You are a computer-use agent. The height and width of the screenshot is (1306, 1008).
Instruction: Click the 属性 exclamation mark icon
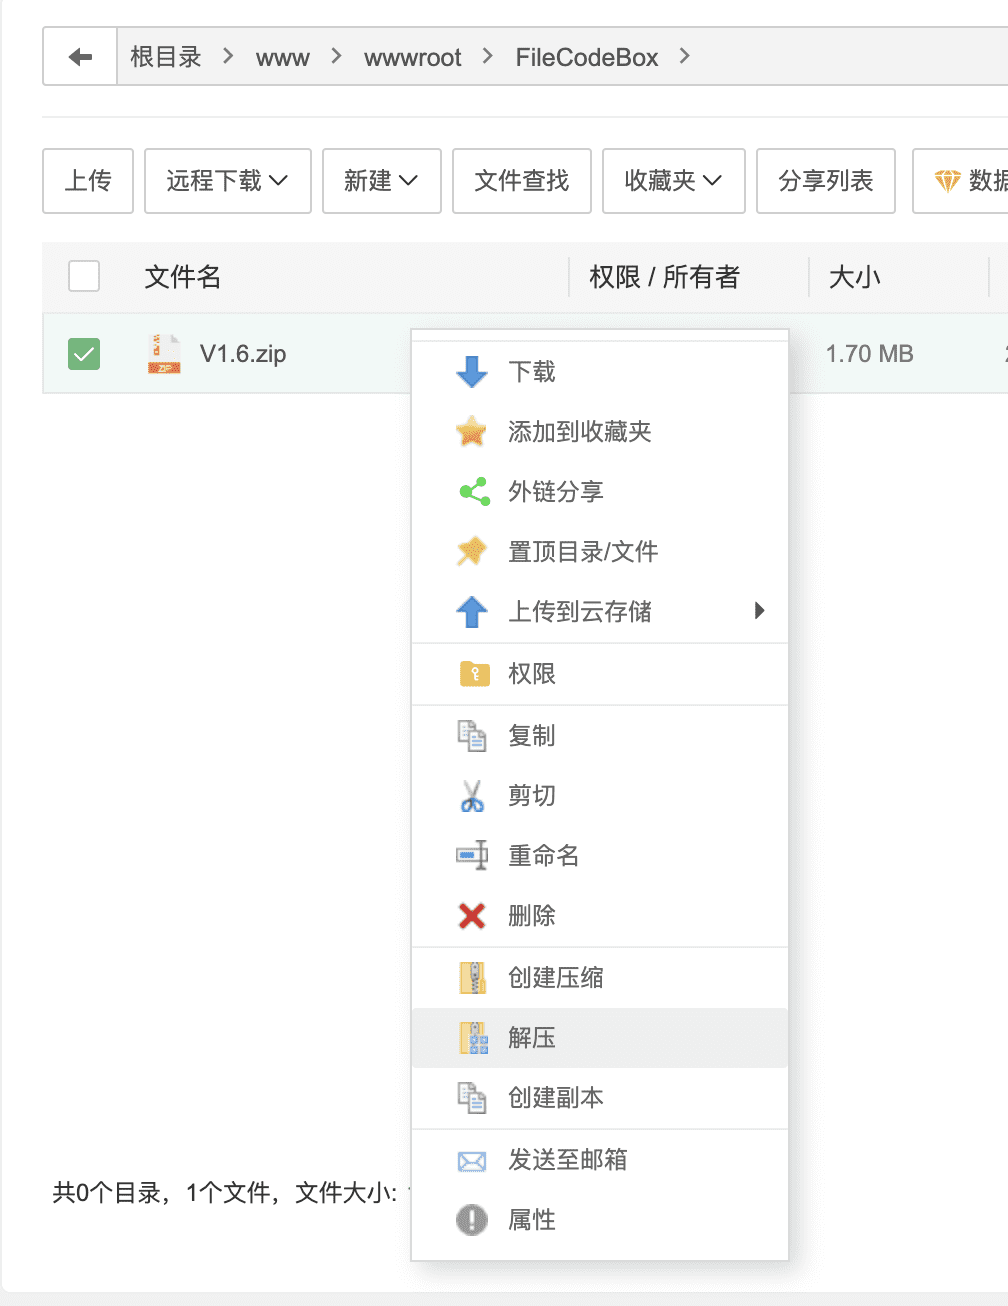[471, 1220]
